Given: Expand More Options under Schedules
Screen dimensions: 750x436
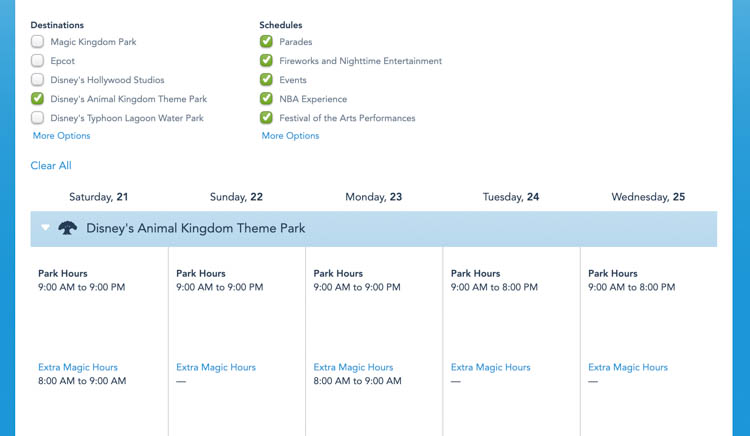Looking at the screenshot, I should click(x=290, y=136).
